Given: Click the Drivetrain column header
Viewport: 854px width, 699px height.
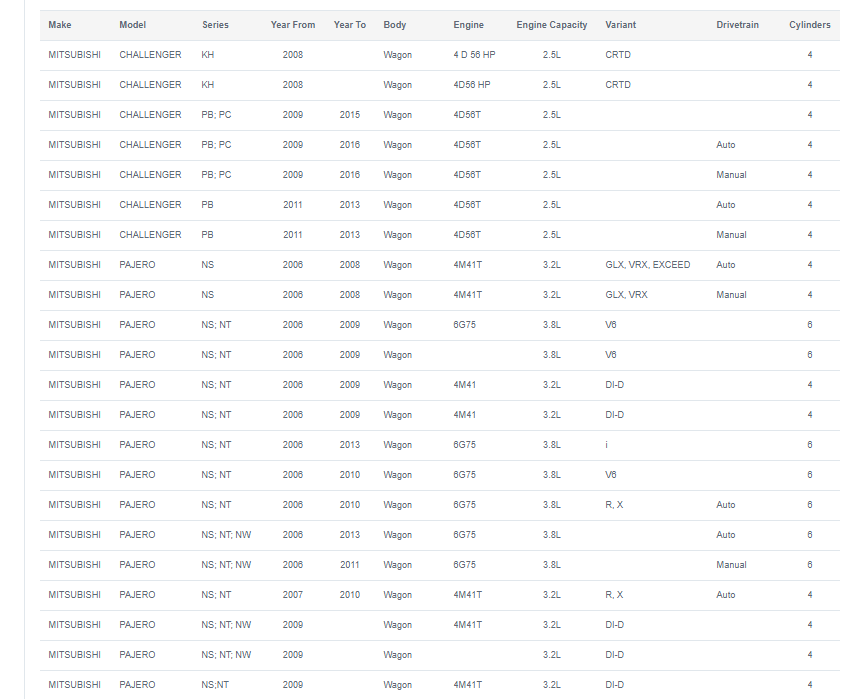Looking at the screenshot, I should click(737, 25).
